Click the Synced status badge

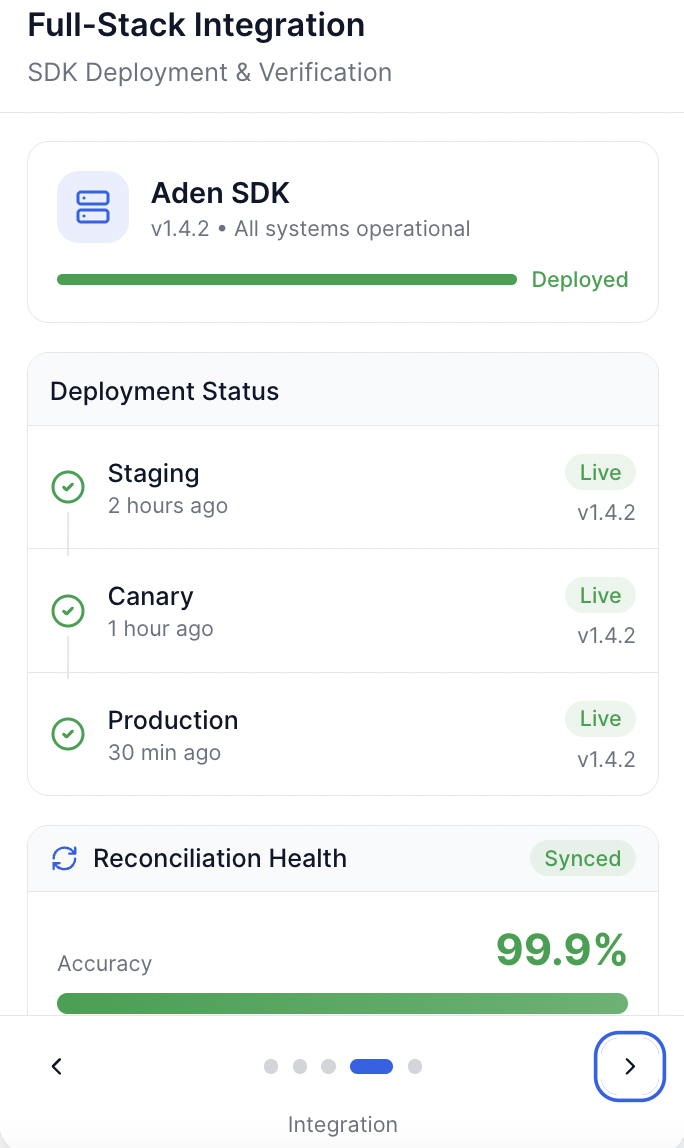coord(582,859)
